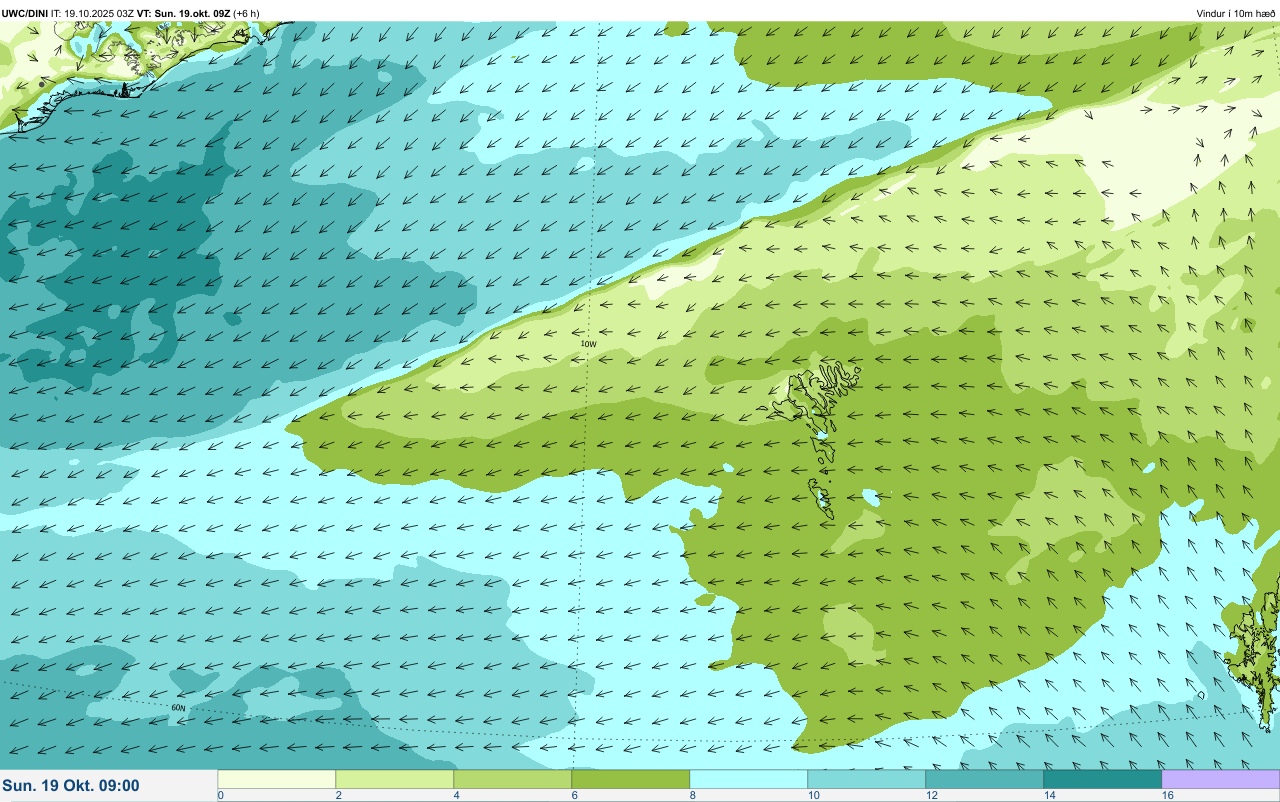This screenshot has width=1280, height=802.
Task: Click the '(+6 h)' forecast offset text
Action: 246,13
